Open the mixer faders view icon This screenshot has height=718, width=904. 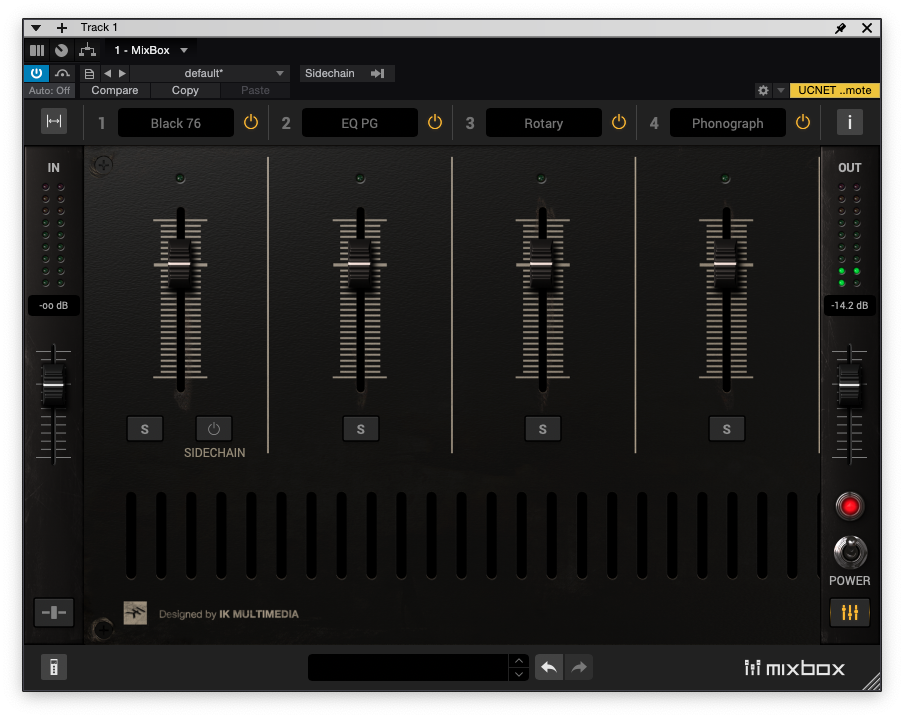pyautogui.click(x=850, y=612)
